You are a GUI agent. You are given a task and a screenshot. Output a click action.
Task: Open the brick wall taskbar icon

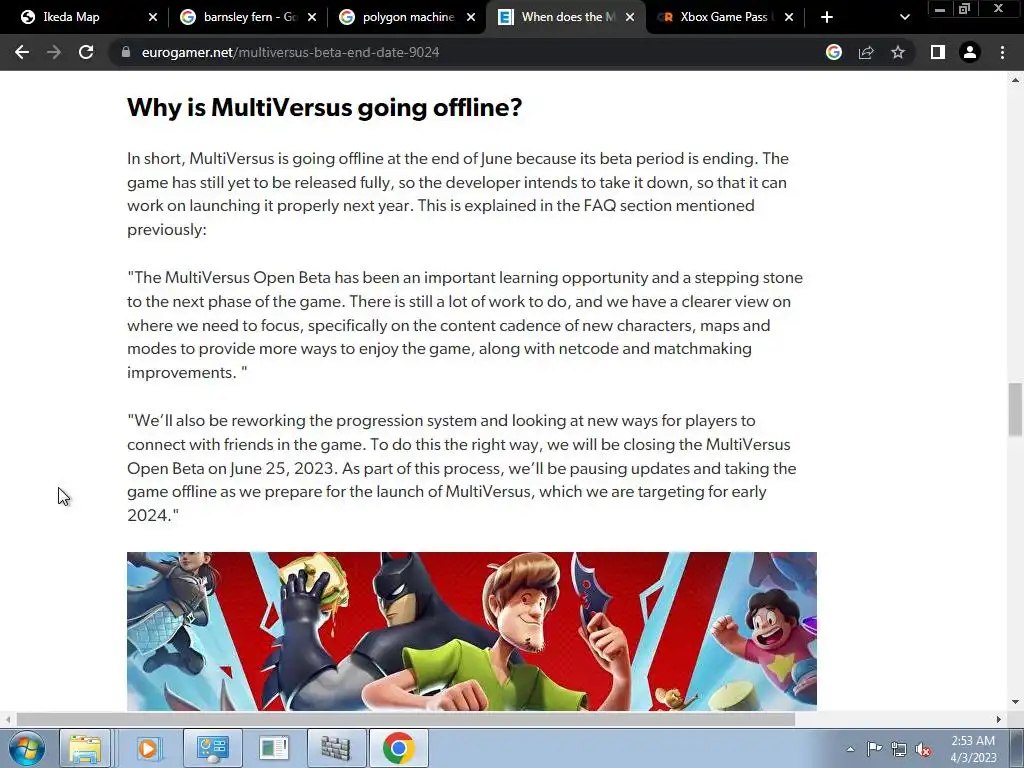(336, 748)
